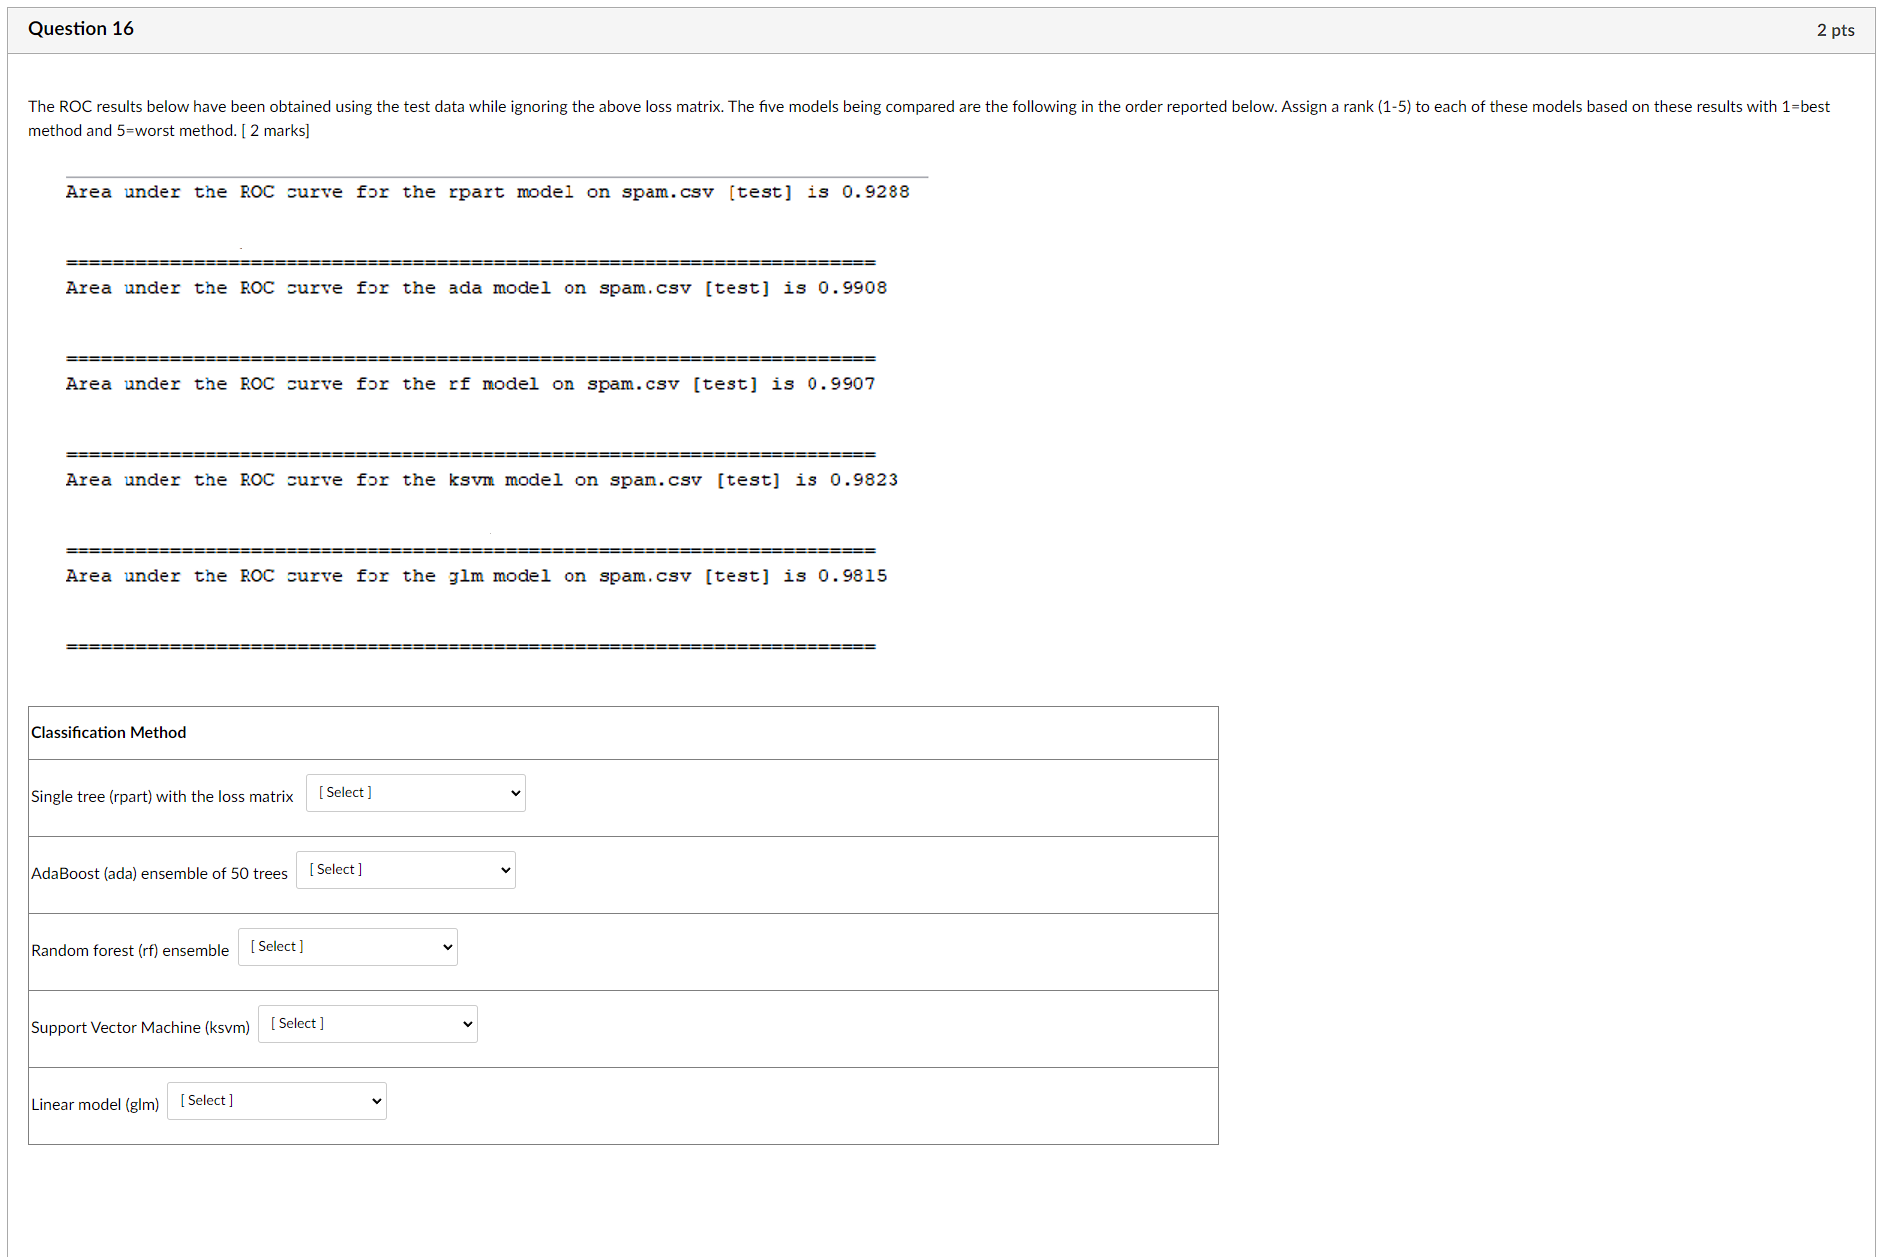Click the Linear model (glm) row text
This screenshot has height=1257, width=1892.
click(95, 1104)
